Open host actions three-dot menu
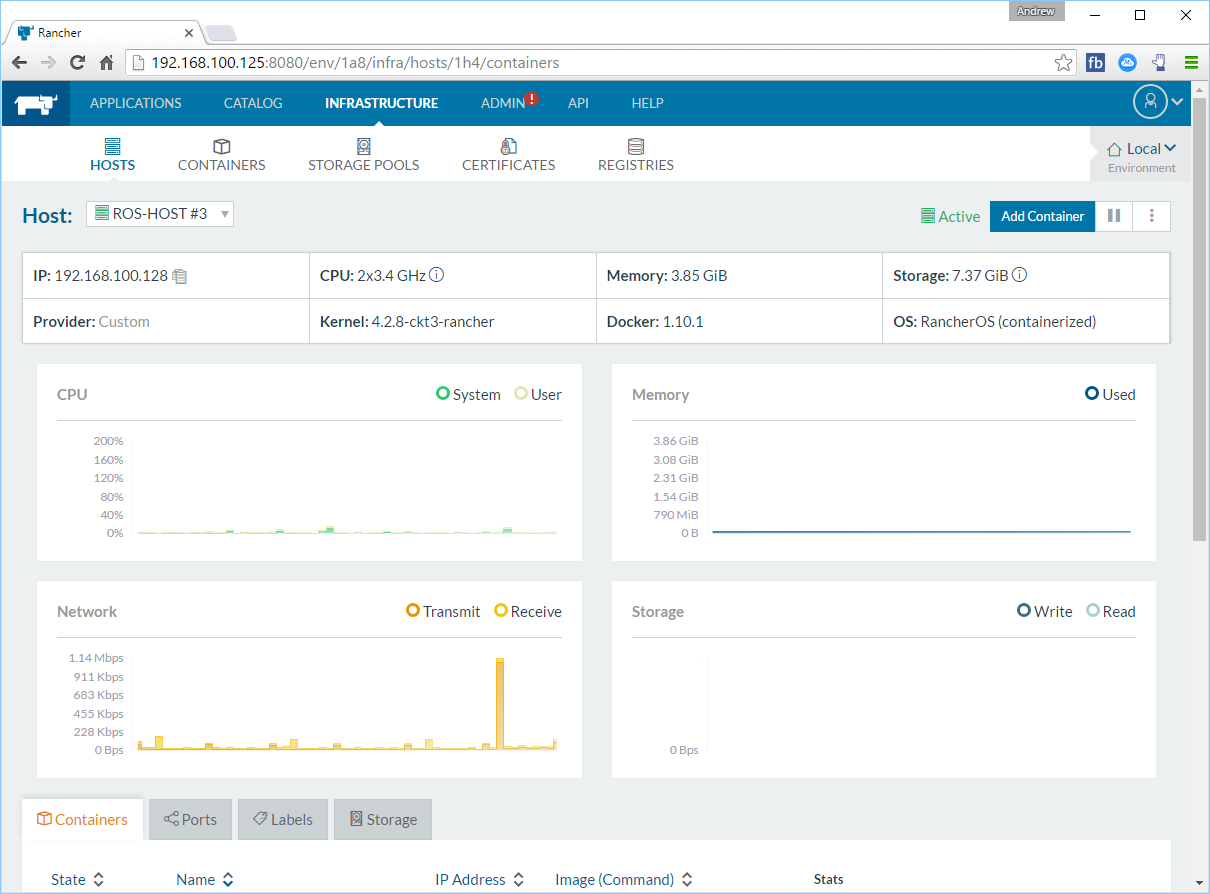This screenshot has height=894, width=1210. [1152, 216]
